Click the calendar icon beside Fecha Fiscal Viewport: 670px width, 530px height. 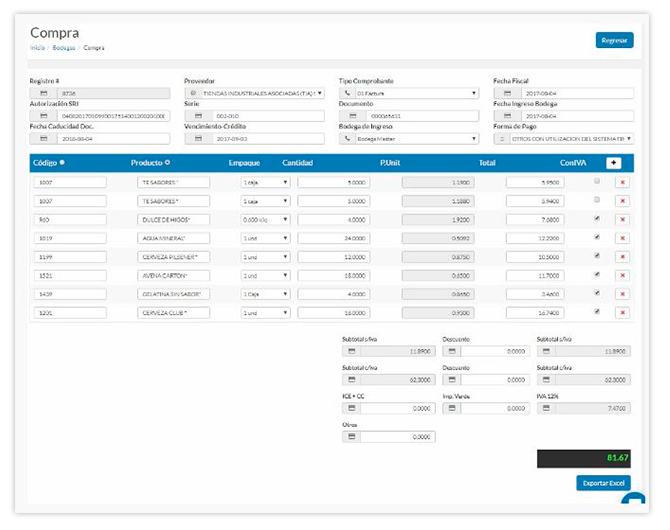pos(501,93)
